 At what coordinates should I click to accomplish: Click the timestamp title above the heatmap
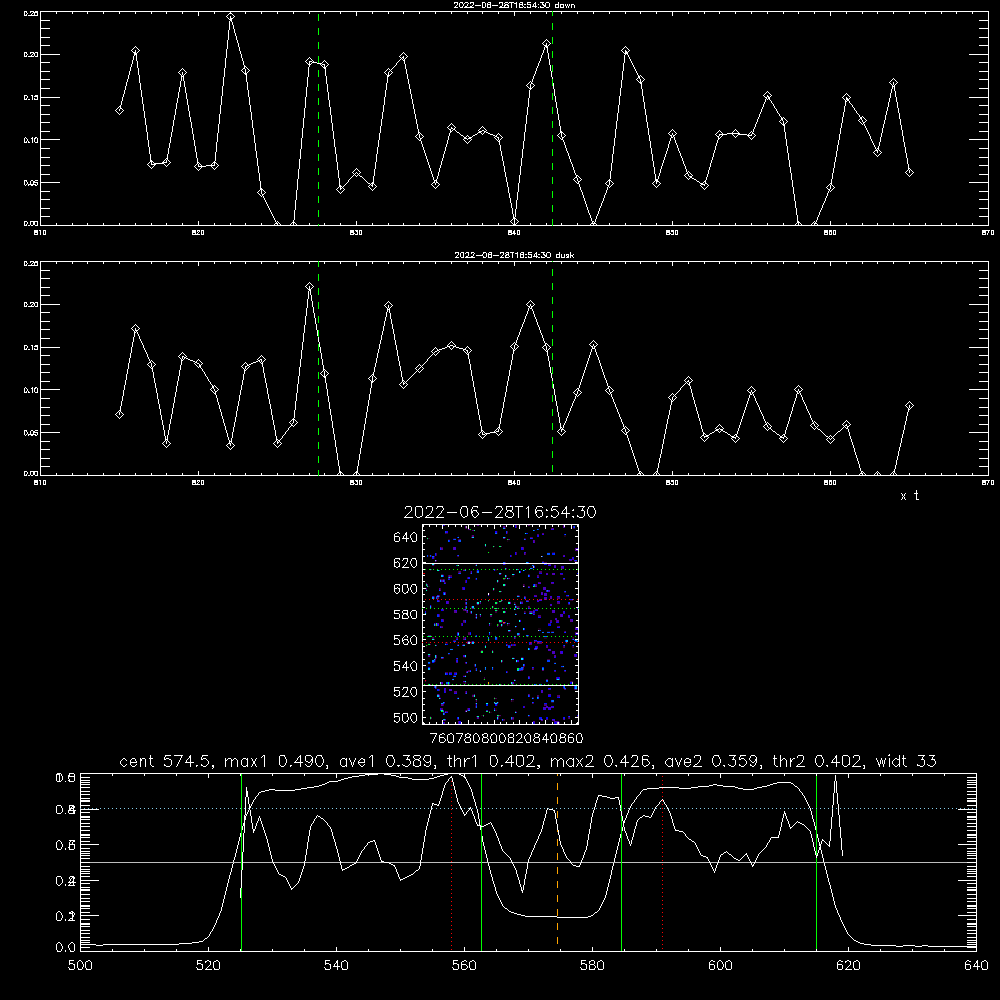click(x=500, y=512)
